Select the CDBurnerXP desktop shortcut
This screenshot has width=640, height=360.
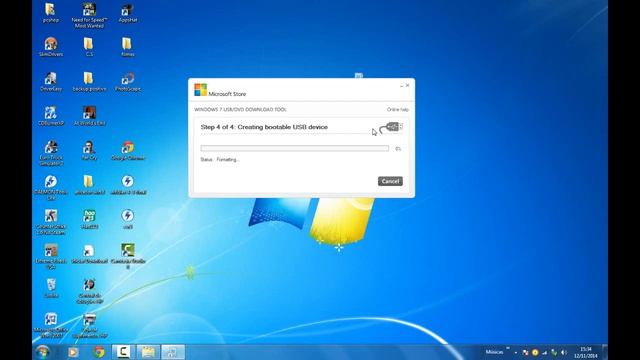click(51, 116)
